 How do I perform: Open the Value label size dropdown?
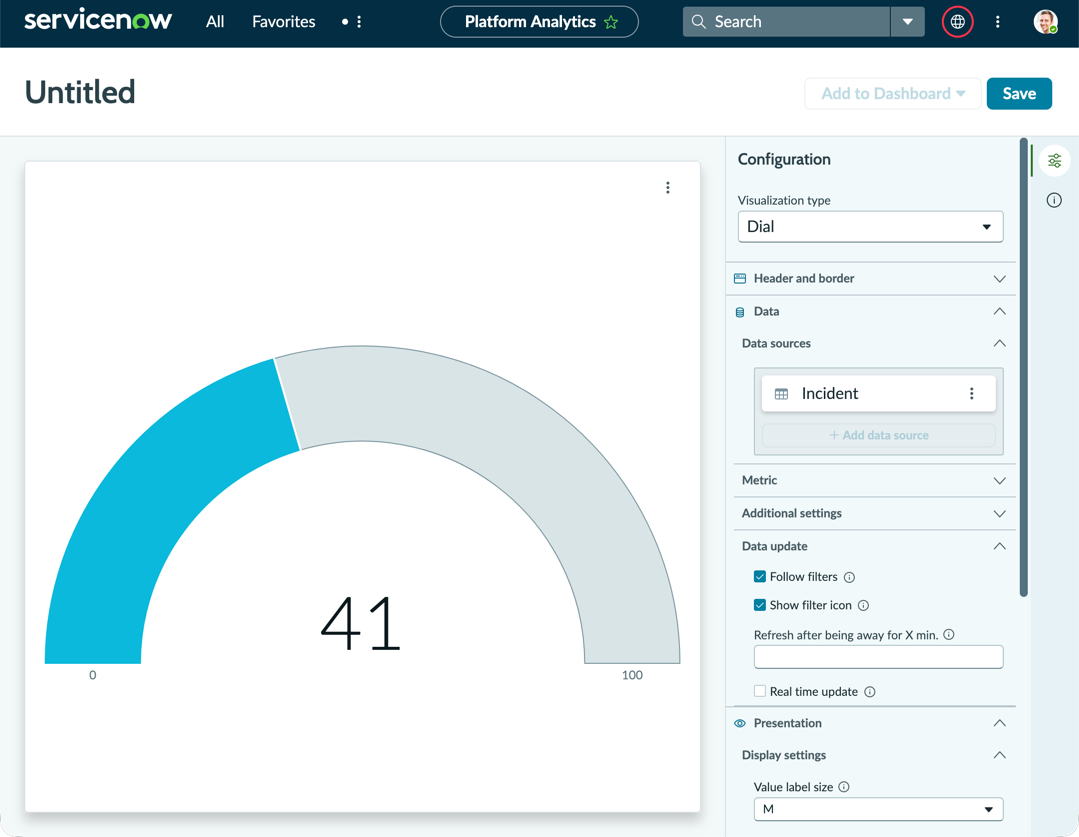[879, 809]
